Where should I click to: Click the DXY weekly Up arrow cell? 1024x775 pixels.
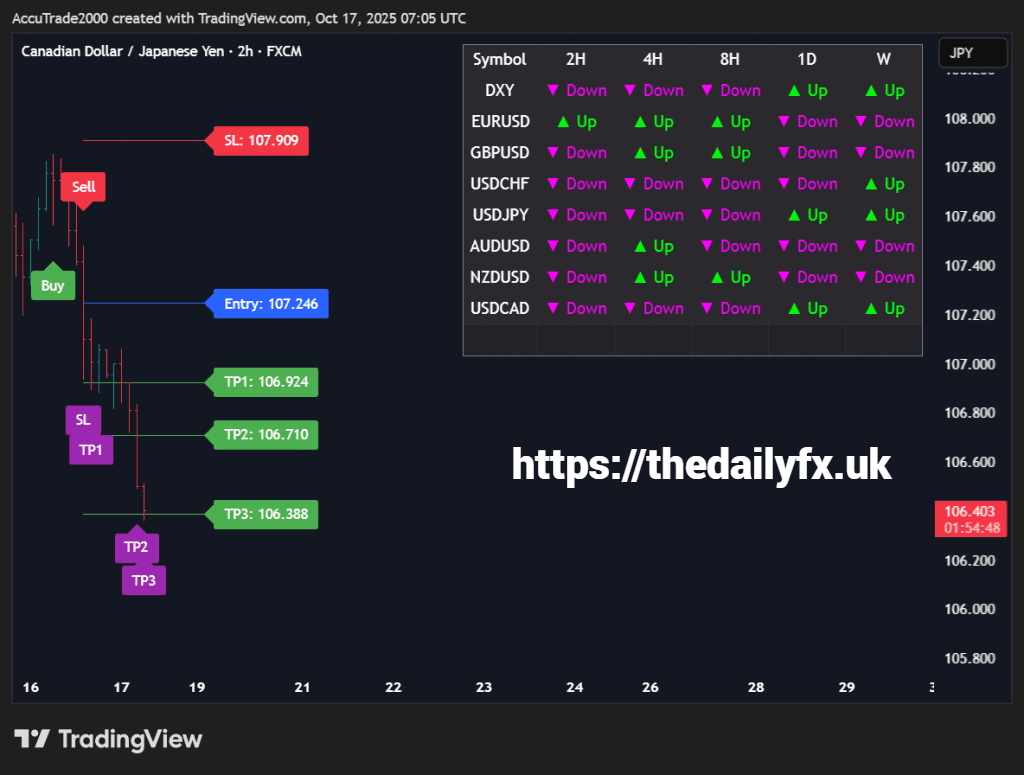pyautogui.click(x=883, y=90)
